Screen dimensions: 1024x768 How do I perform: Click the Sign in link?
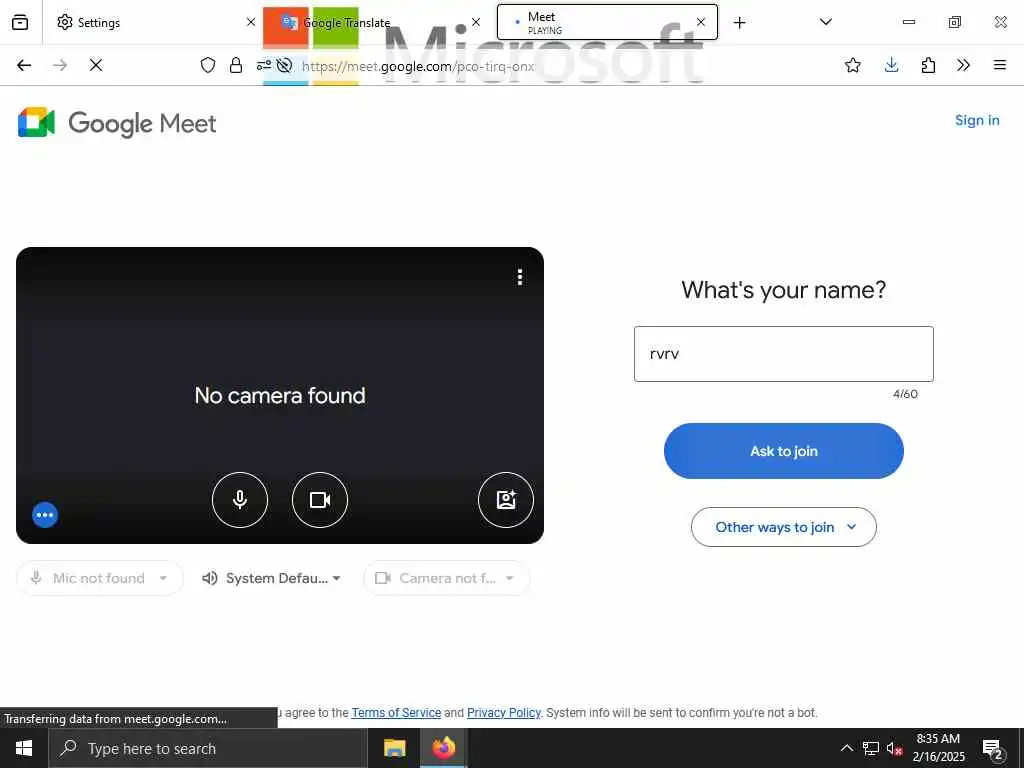coord(977,120)
